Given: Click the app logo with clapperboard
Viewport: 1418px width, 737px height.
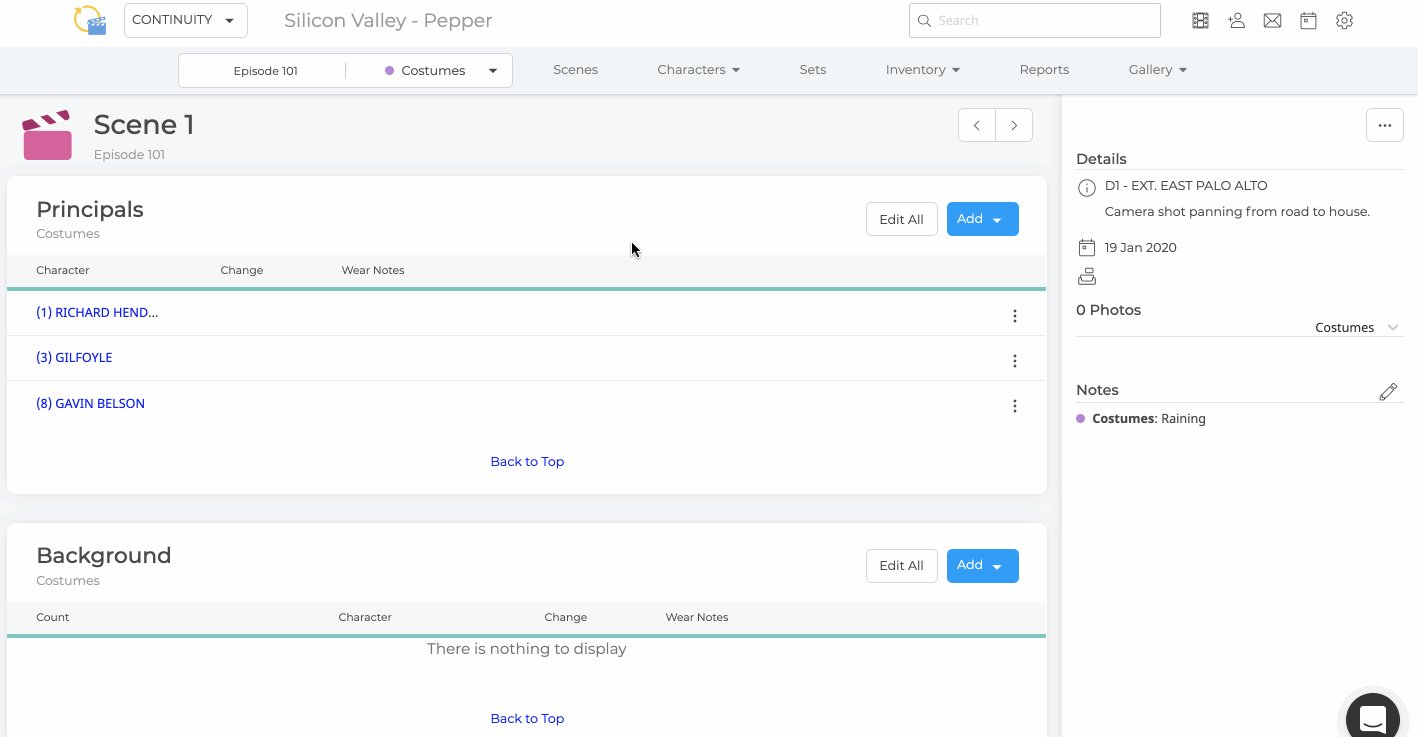Looking at the screenshot, I should [90, 20].
